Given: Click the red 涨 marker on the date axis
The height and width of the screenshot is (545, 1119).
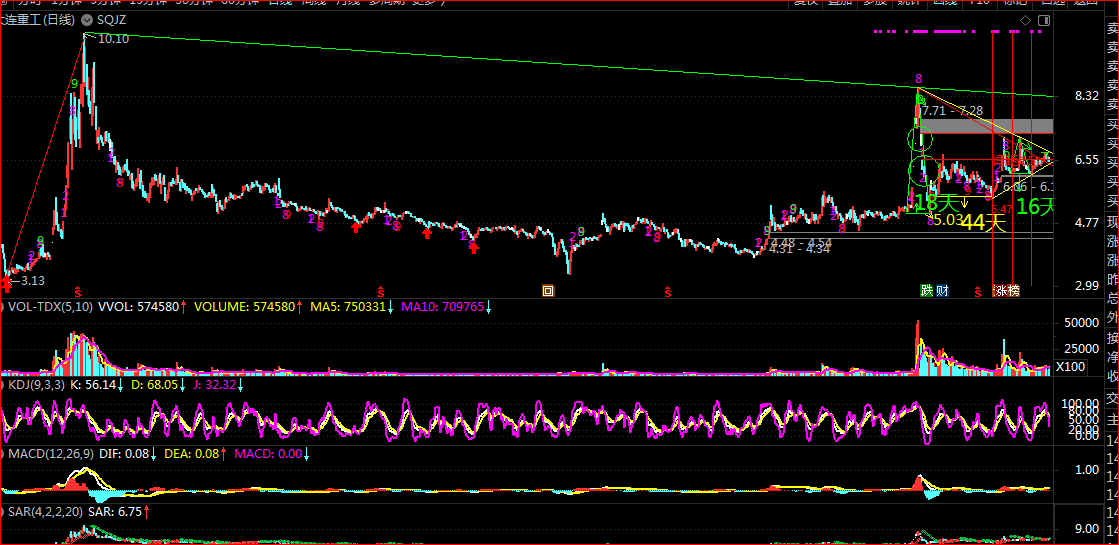Looking at the screenshot, I should coord(999,290).
